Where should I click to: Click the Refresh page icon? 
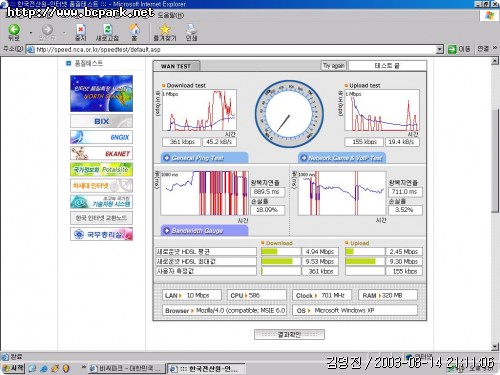(107, 29)
